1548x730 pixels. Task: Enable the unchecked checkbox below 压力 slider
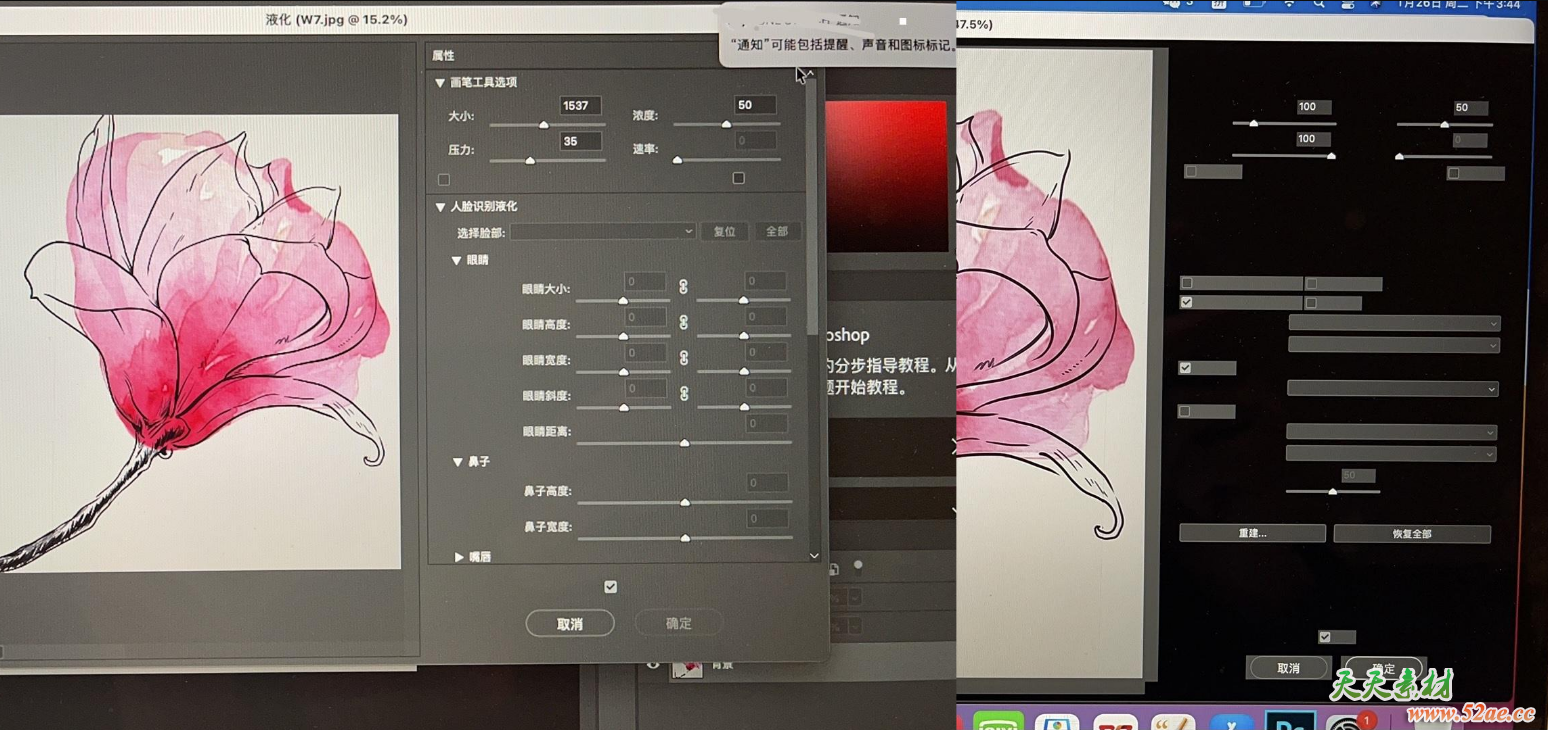pos(444,180)
